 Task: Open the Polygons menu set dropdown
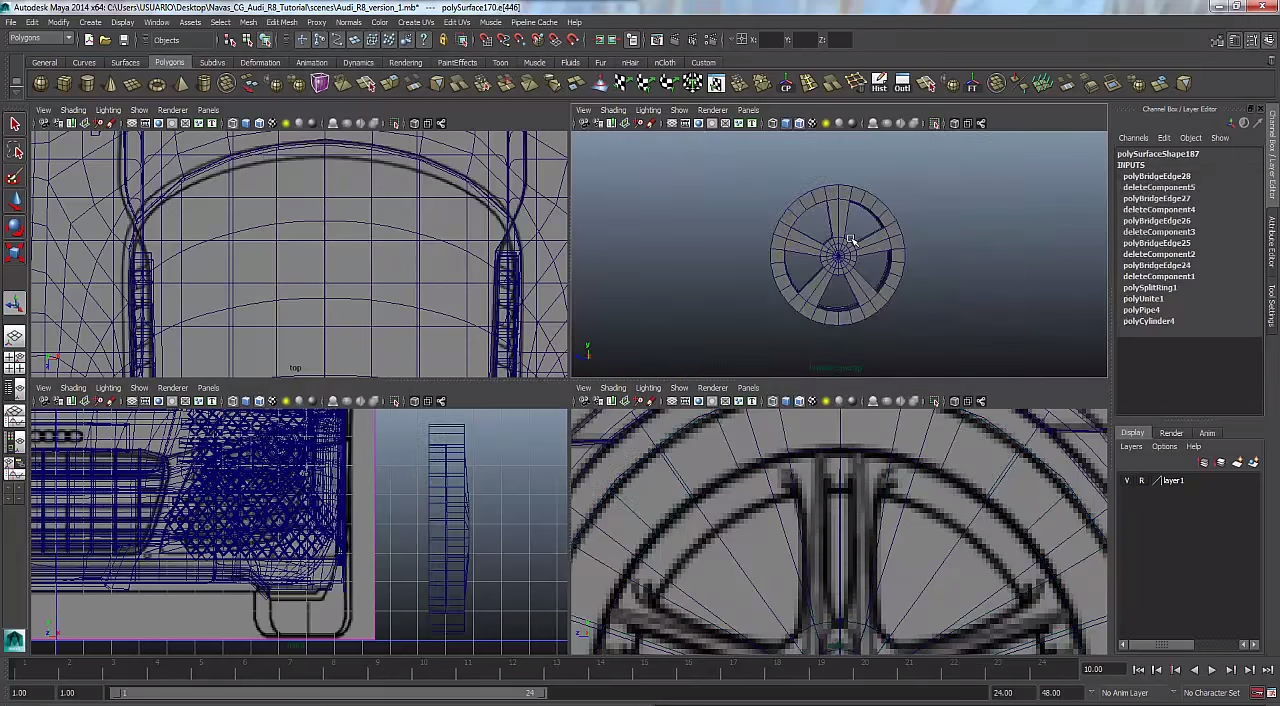click(40, 39)
